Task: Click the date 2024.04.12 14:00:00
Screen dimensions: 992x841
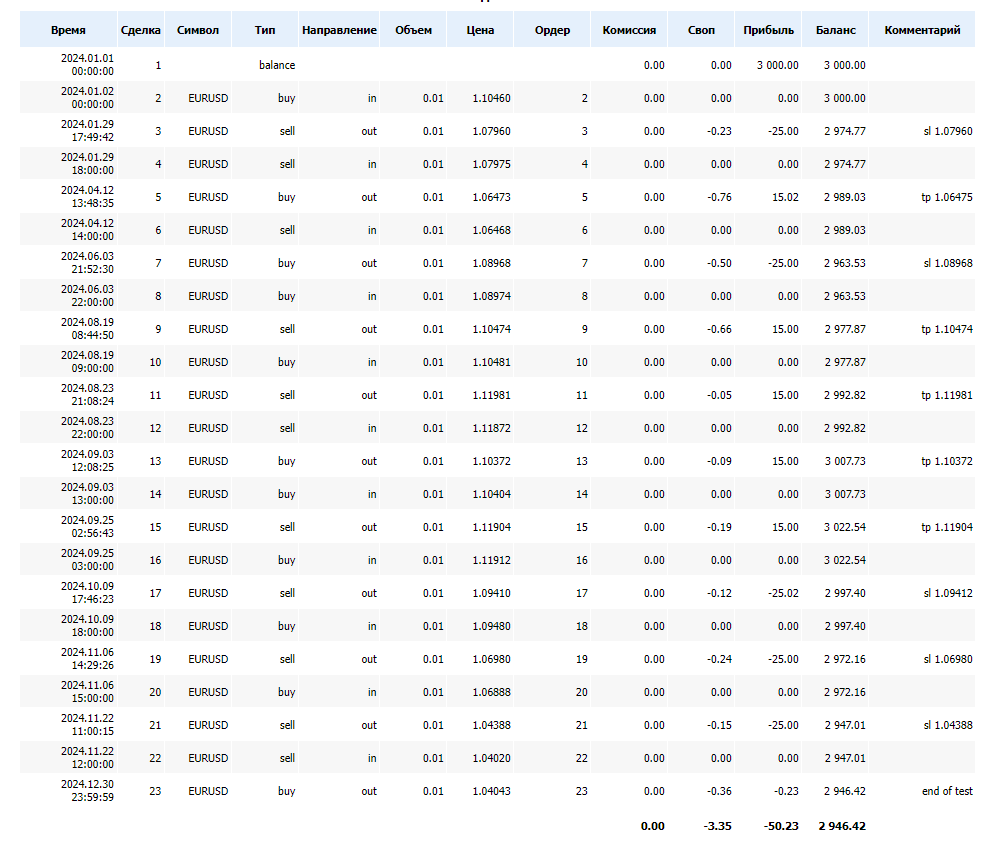Action: [x=87, y=230]
